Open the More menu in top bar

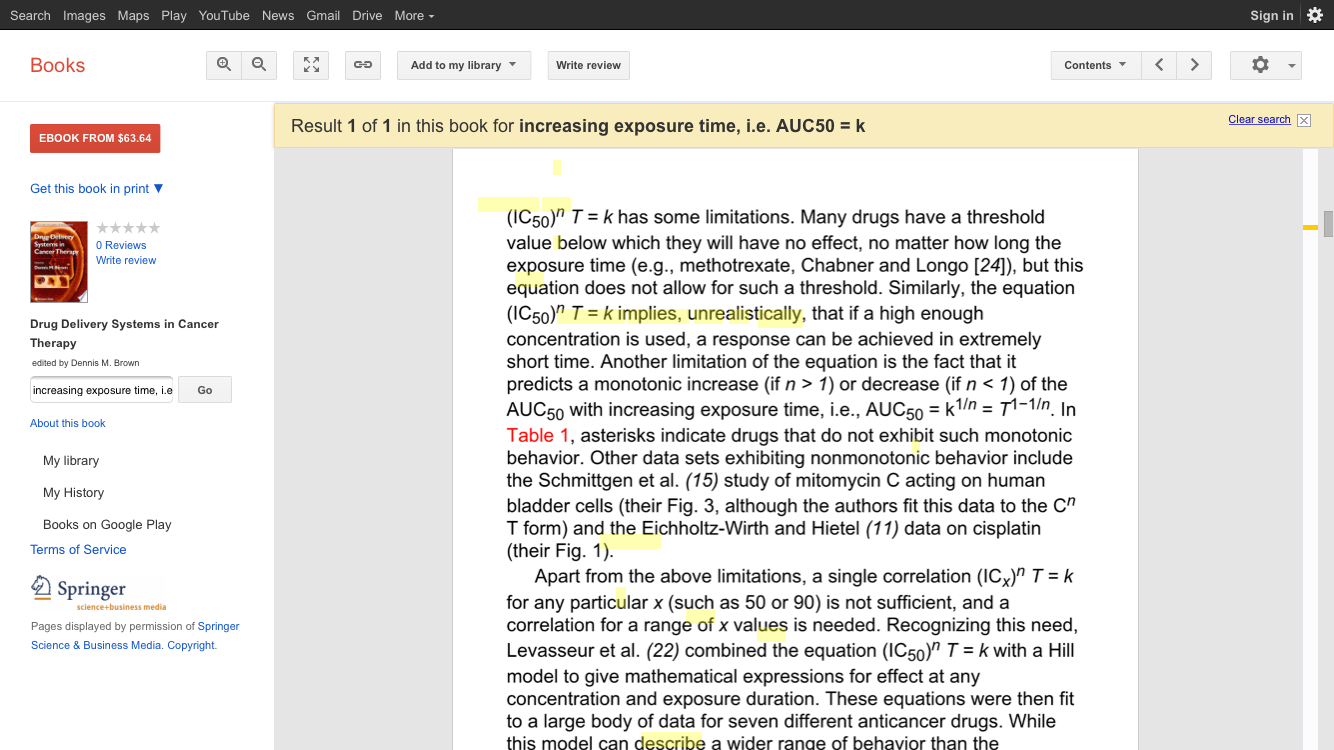(x=414, y=15)
